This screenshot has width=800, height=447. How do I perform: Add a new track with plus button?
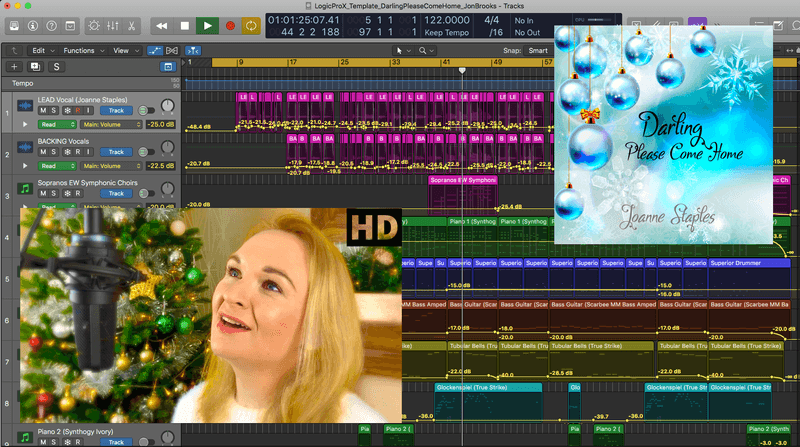coord(14,67)
